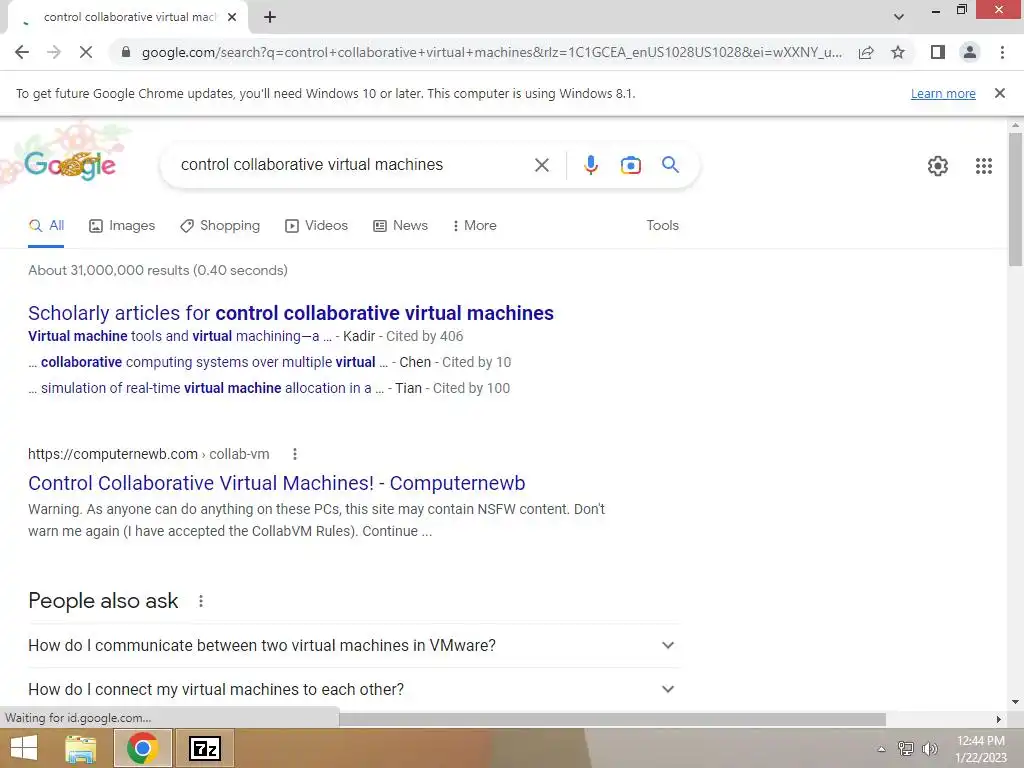
Task: Open the search Tools options
Action: coord(662,225)
